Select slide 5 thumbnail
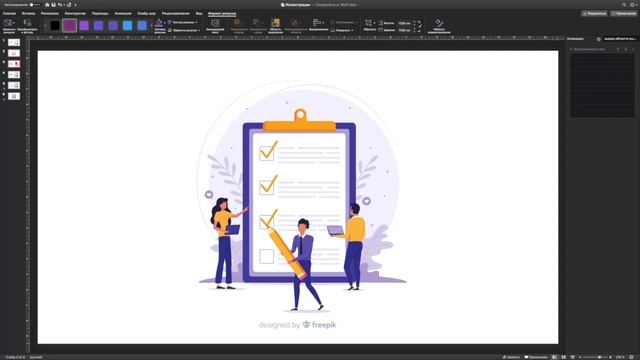The image size is (640, 360). (x=14, y=85)
